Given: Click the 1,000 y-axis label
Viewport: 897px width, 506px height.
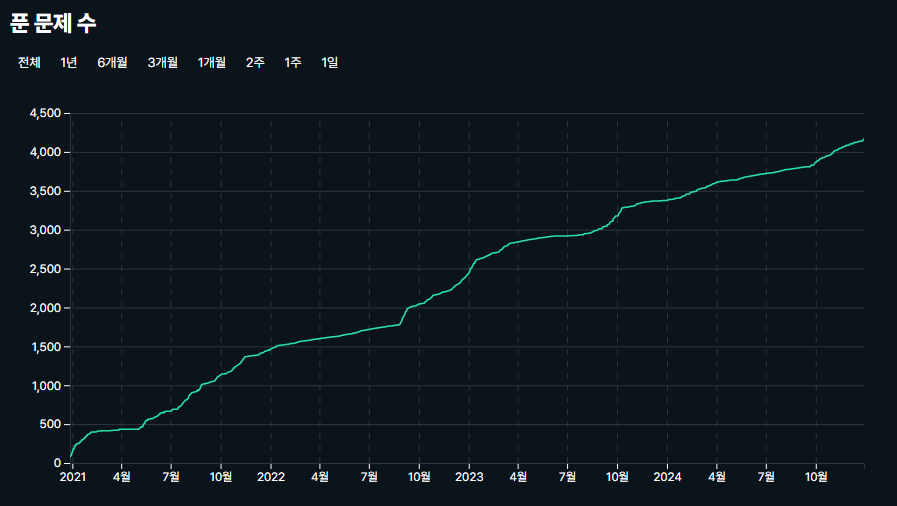Looking at the screenshot, I should [45, 385].
